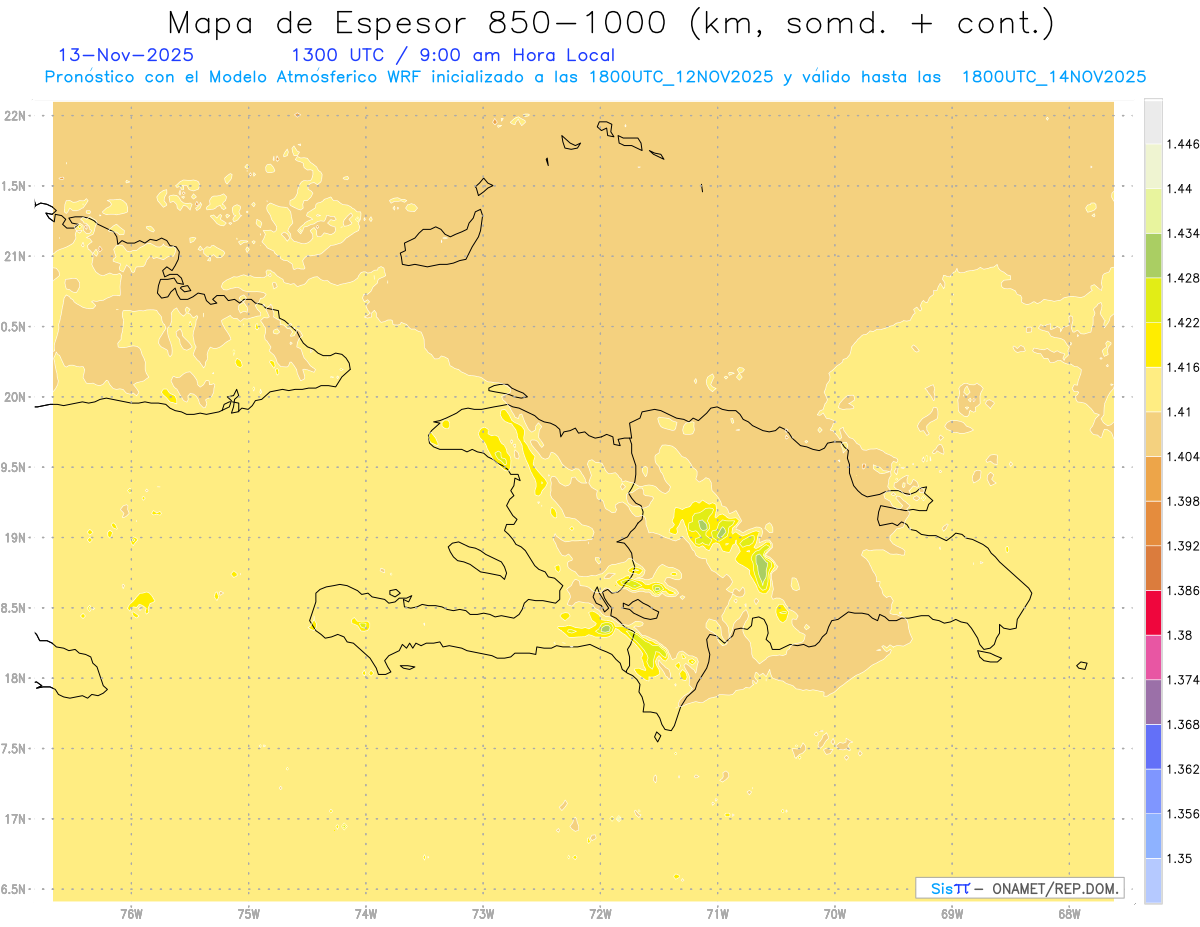This screenshot has height=927, width=1200.
Task: Select the blue colorbar segment between 1.362 and 1.368
Action: [x=1153, y=746]
